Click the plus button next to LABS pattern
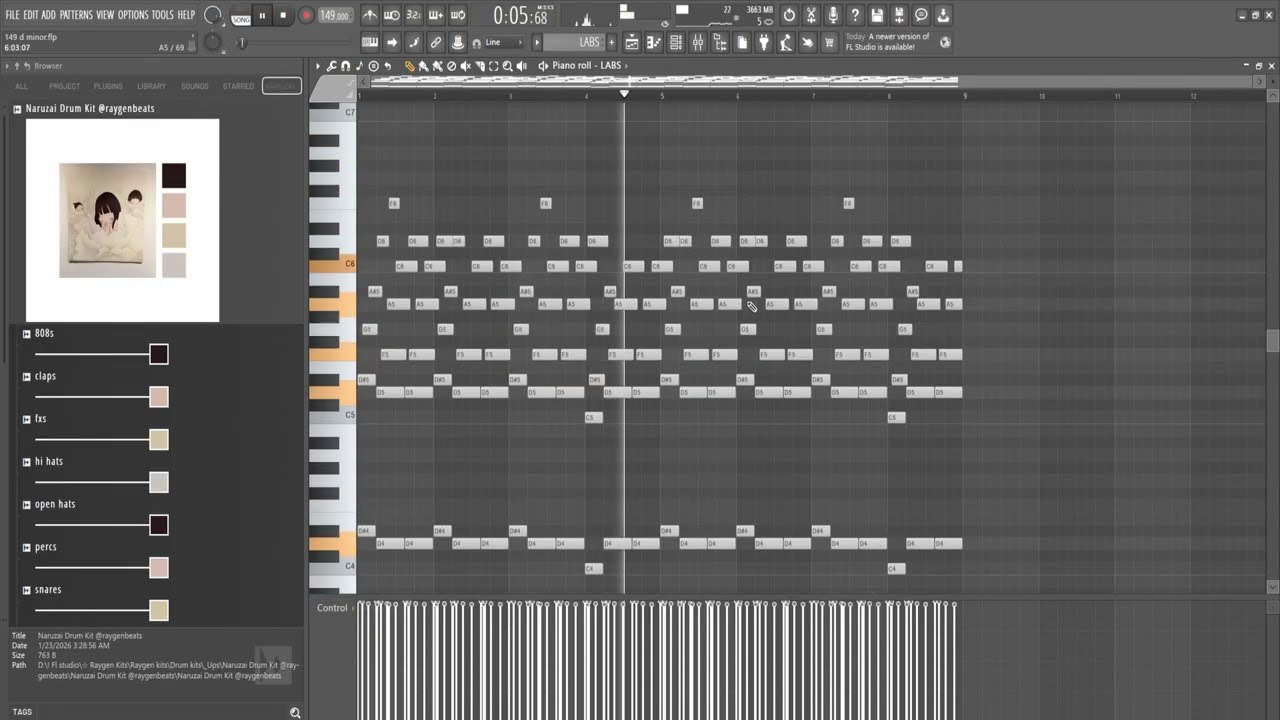Image resolution: width=1280 pixels, height=720 pixels. tap(612, 42)
